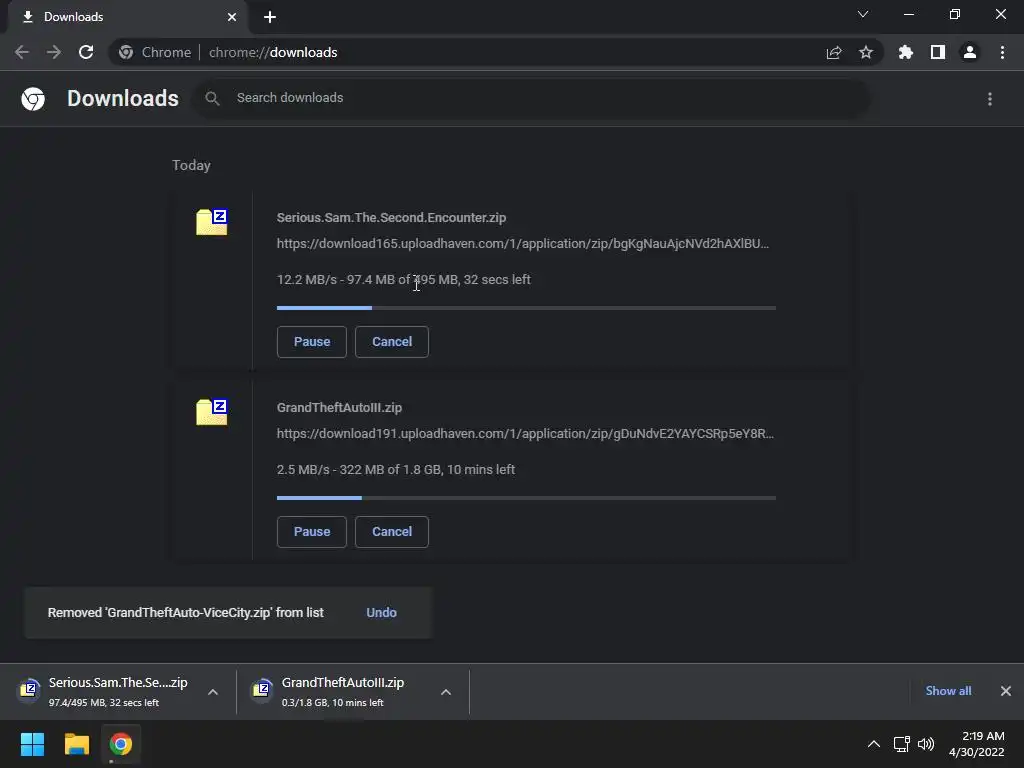Expand options for Serious.Sam shelf item
Viewport: 1024px width, 768px height.
(213, 692)
